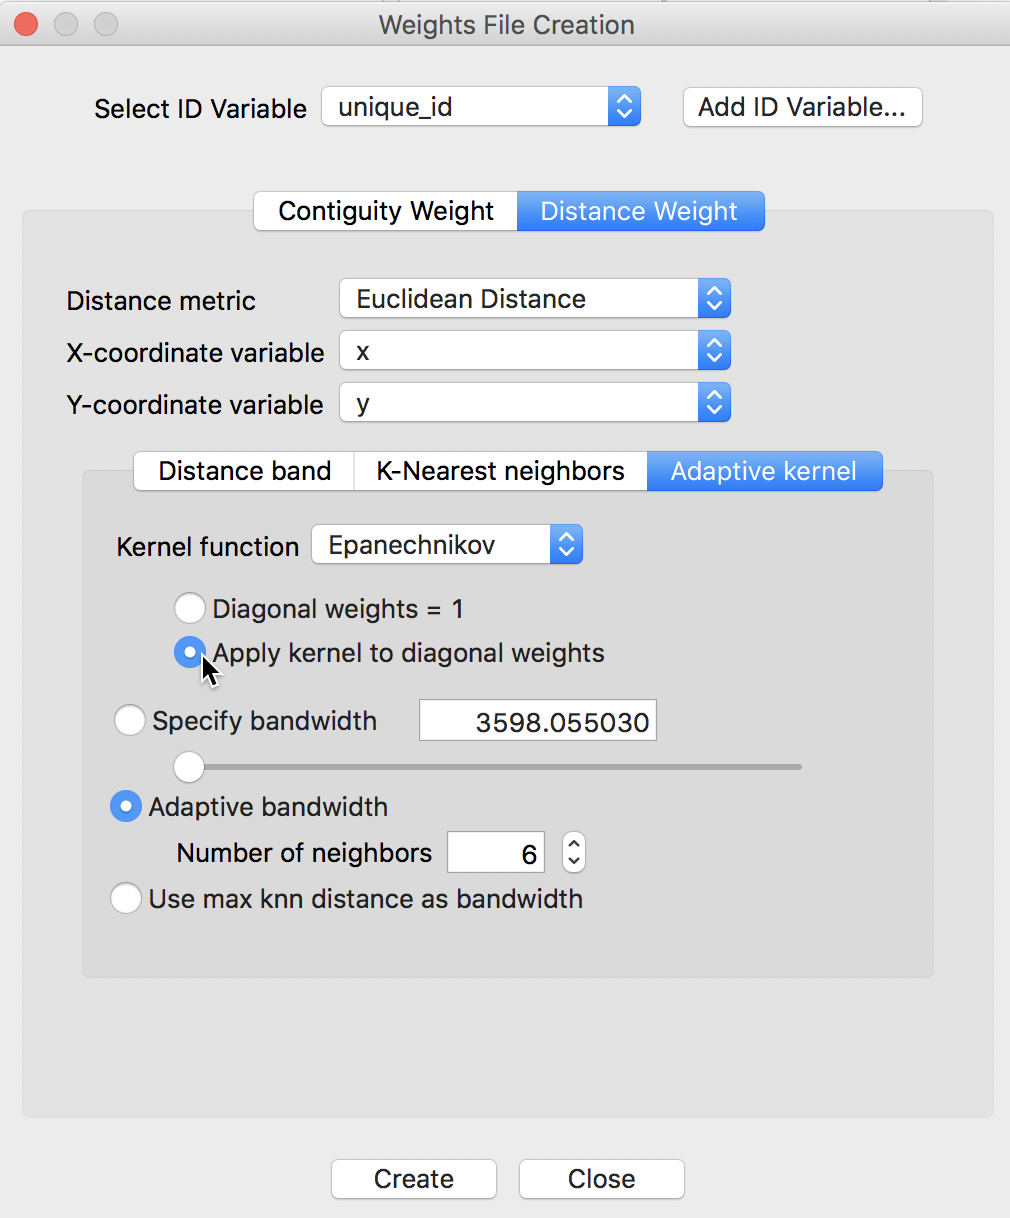
Task: Select Use max knn distance as bandwidth
Action: pos(126,898)
